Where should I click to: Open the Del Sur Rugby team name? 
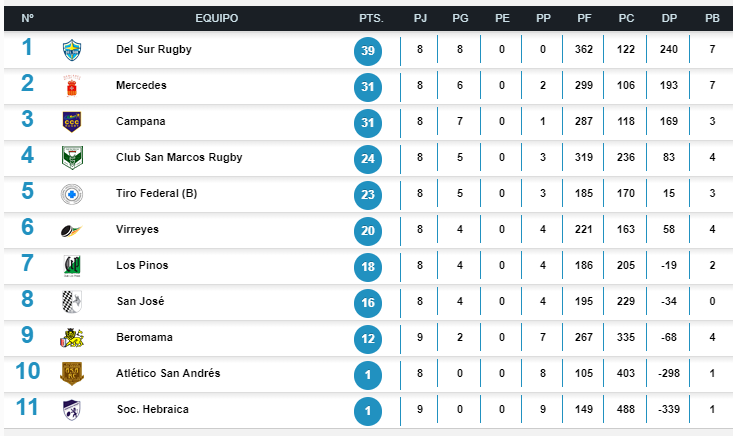(x=153, y=49)
